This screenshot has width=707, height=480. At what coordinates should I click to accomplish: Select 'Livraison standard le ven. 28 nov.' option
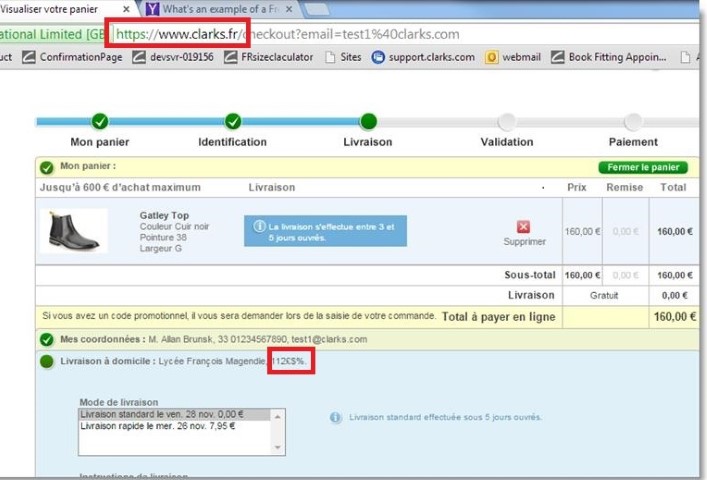tap(174, 414)
